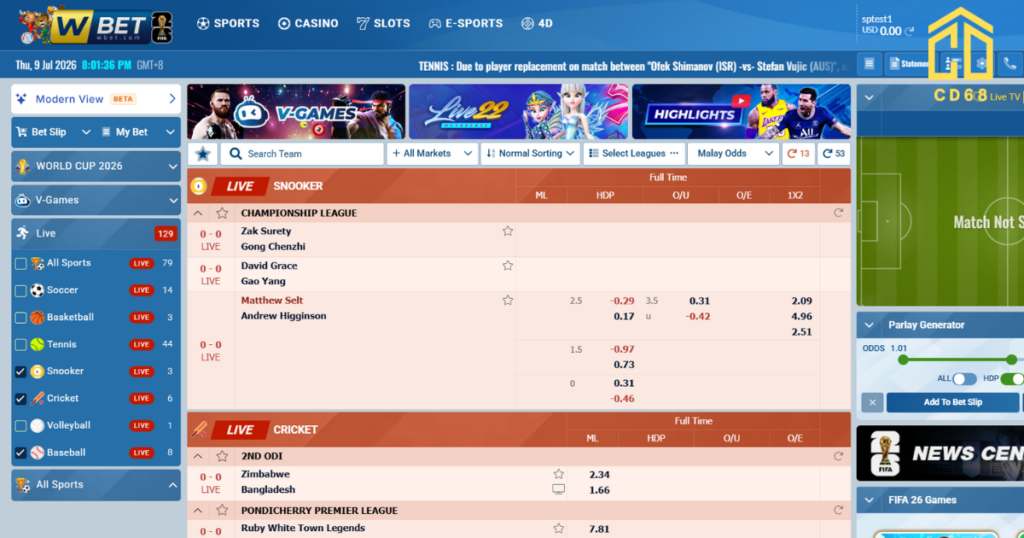Check the All Sports live checkbox

21,264
